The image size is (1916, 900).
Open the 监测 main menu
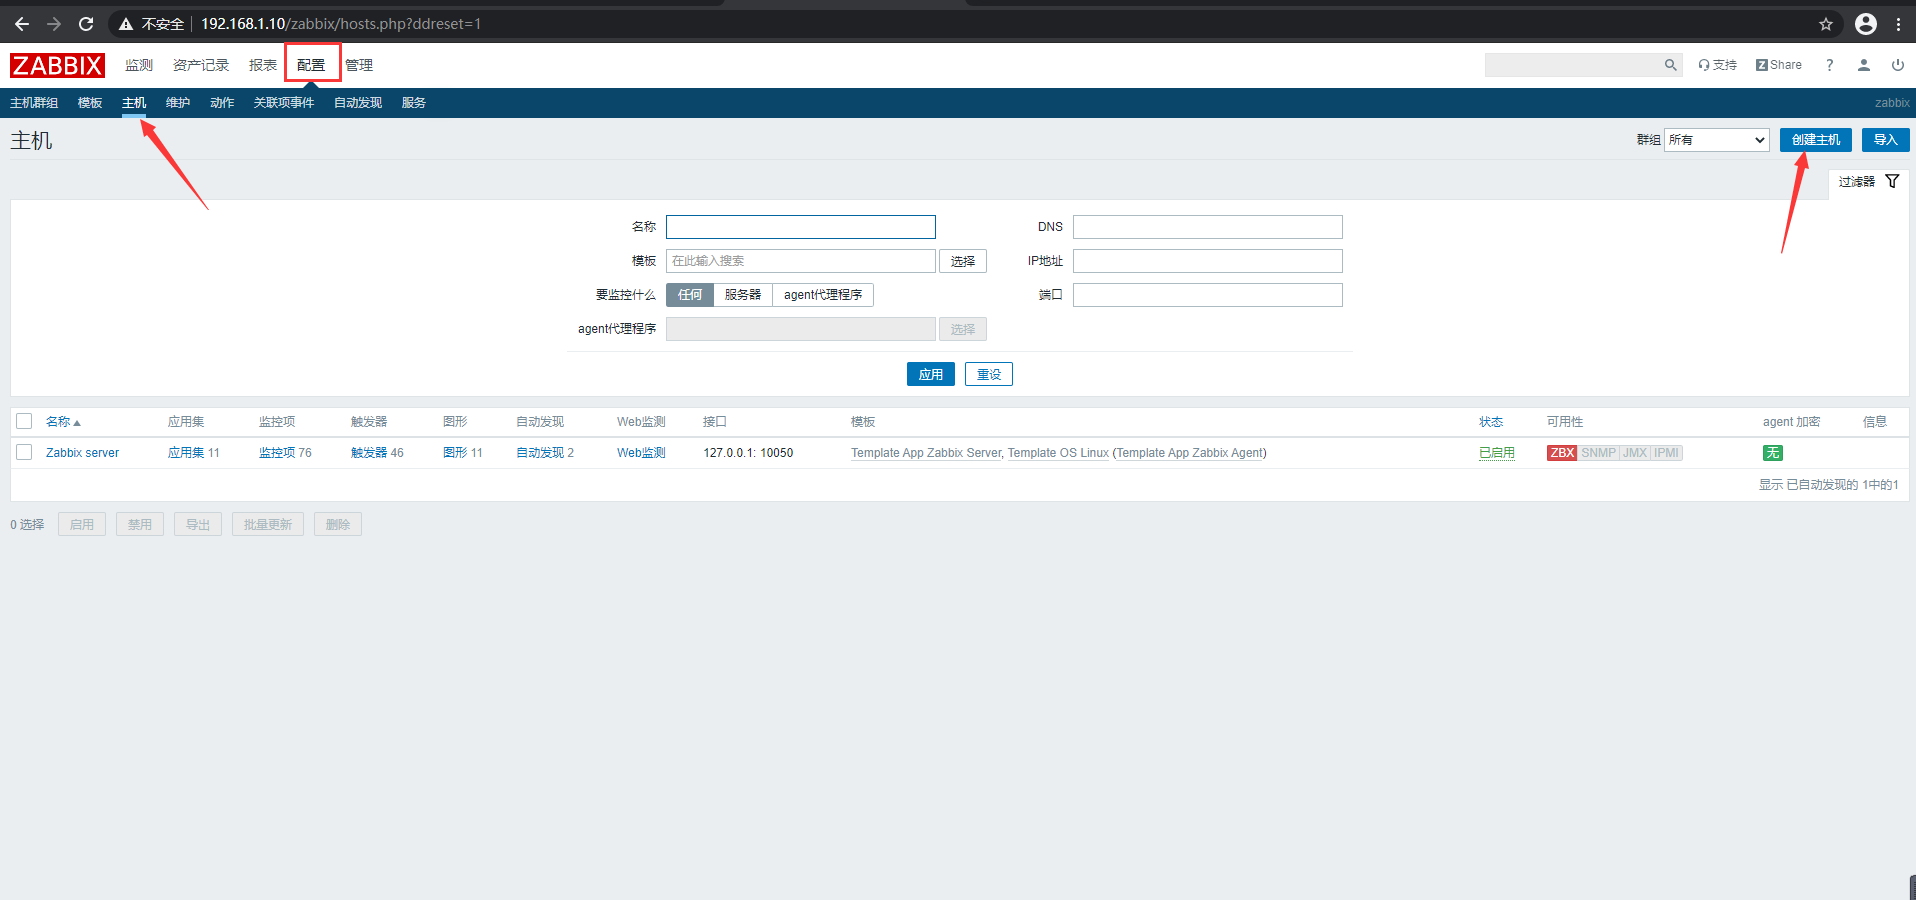(139, 65)
